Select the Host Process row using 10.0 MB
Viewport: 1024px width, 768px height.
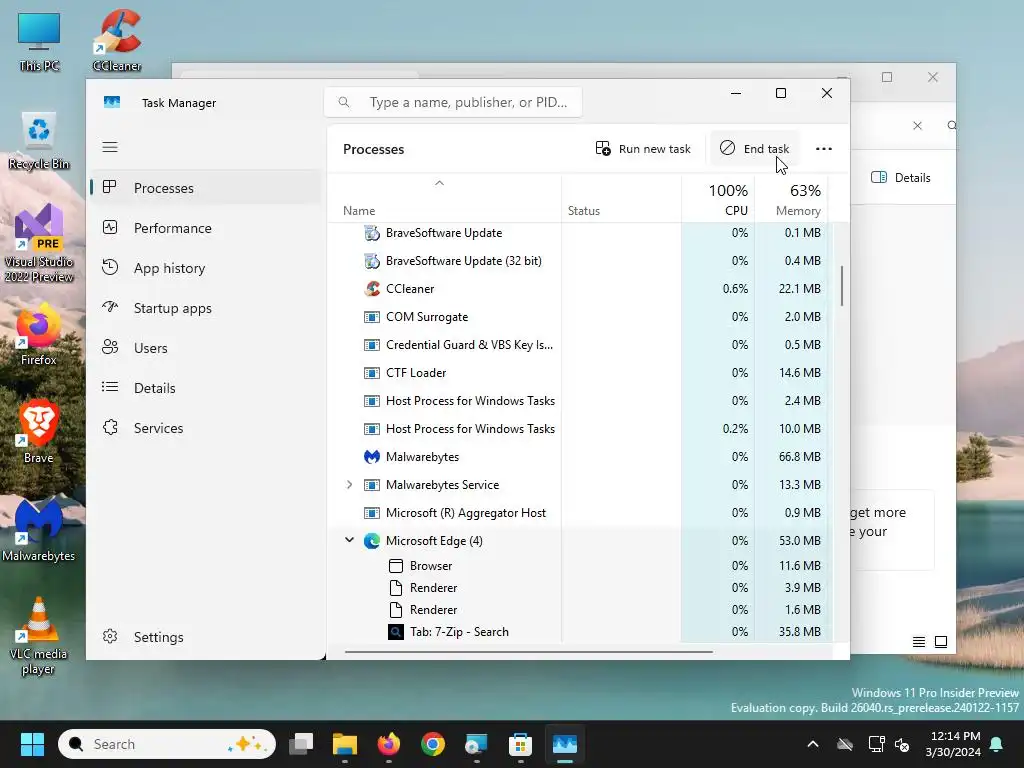(578, 429)
